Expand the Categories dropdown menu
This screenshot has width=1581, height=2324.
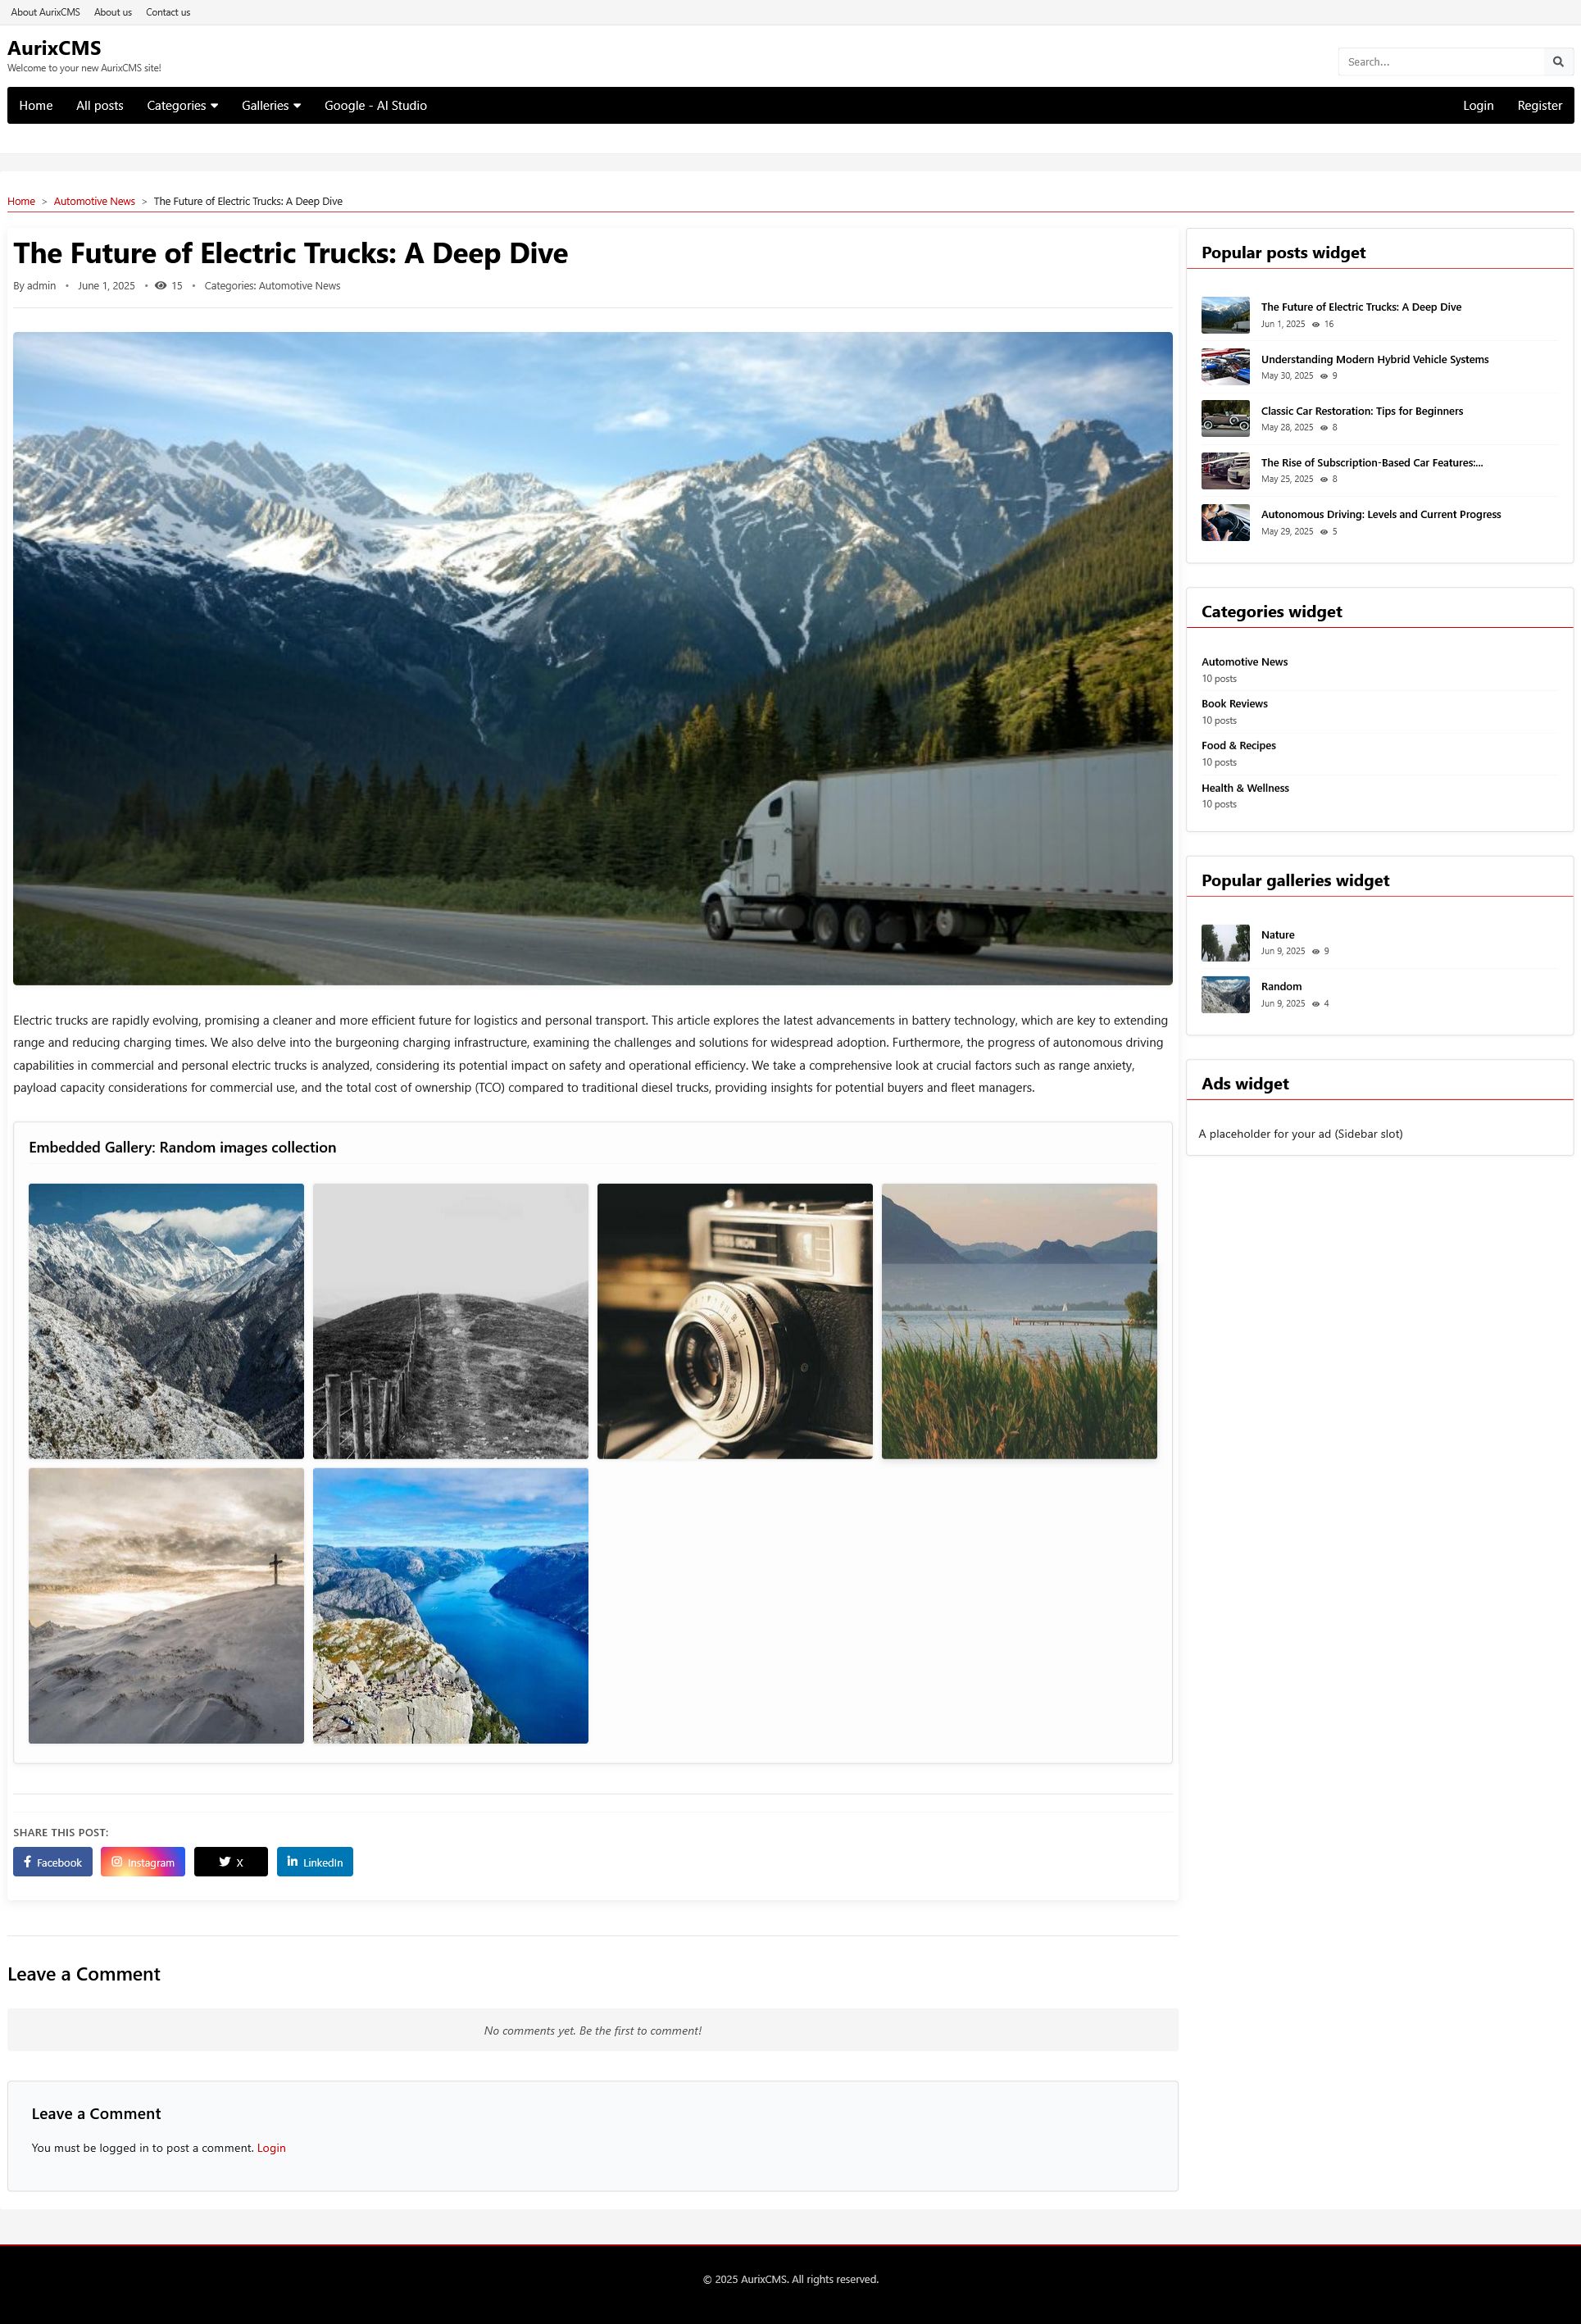182,106
